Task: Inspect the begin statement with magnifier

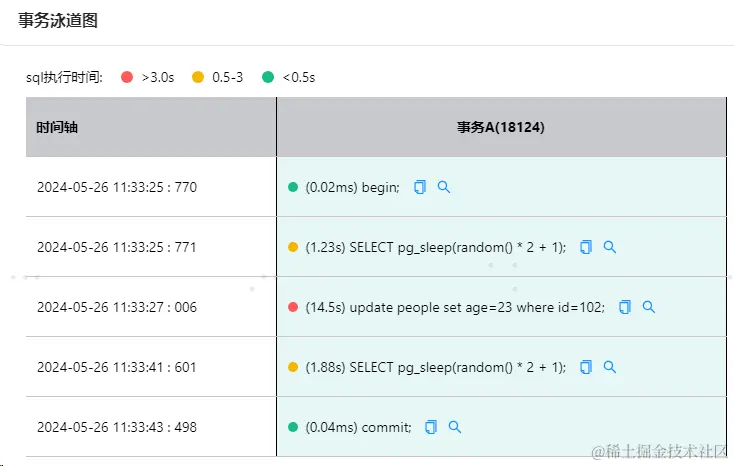Action: pyautogui.click(x=444, y=187)
